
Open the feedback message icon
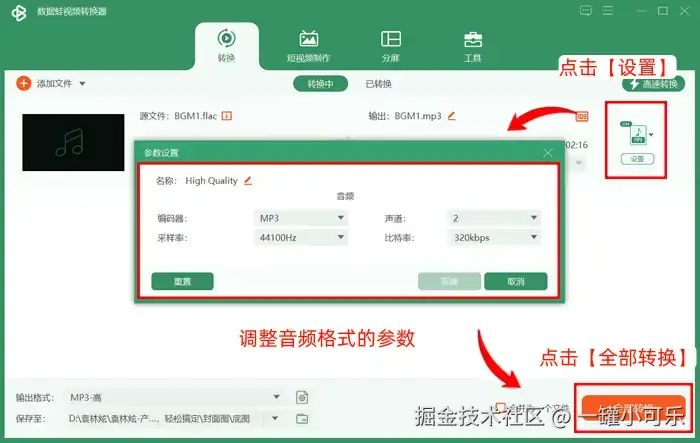coord(586,11)
